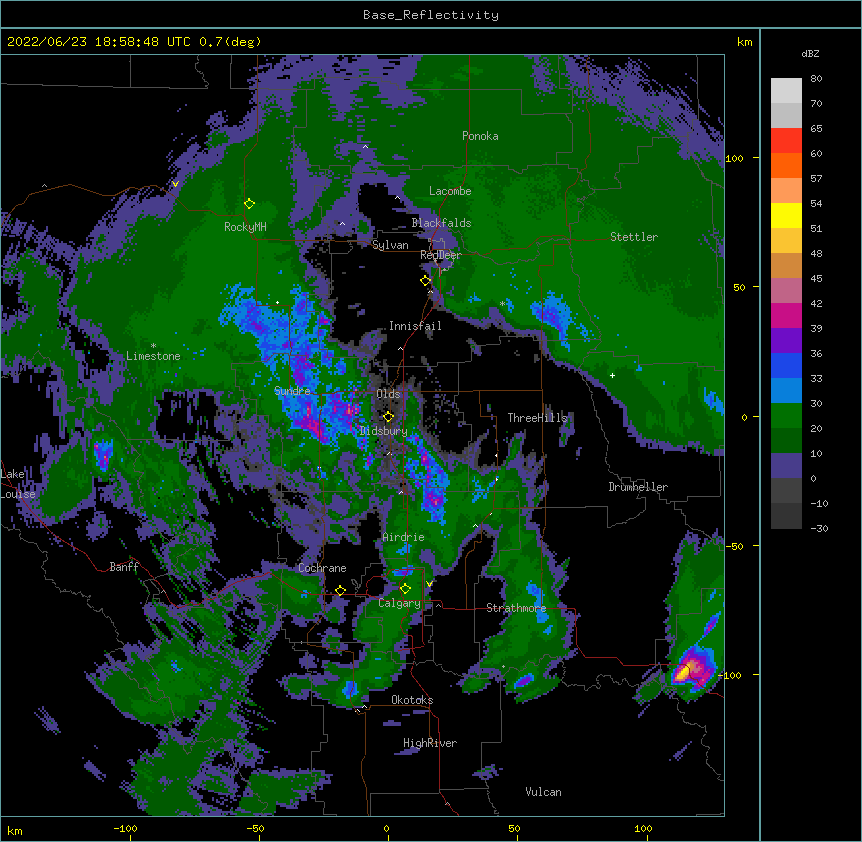Click the Didsbury label
The width and height of the screenshot is (862, 842).
(383, 431)
